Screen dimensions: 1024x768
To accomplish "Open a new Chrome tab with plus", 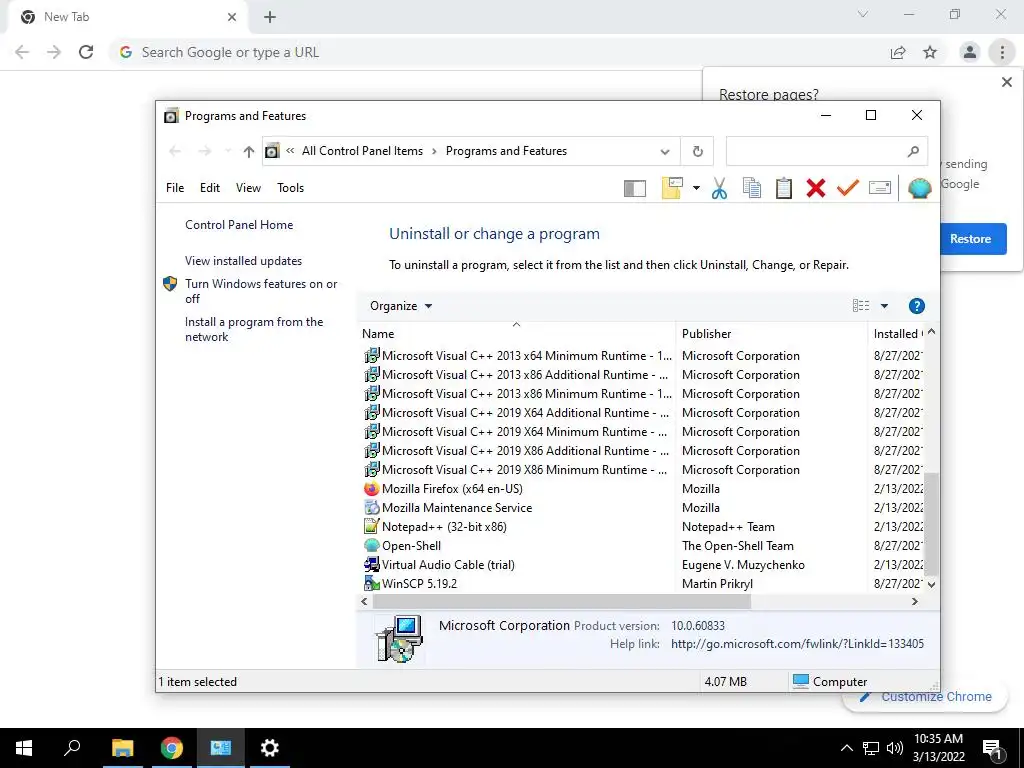I will pos(270,17).
